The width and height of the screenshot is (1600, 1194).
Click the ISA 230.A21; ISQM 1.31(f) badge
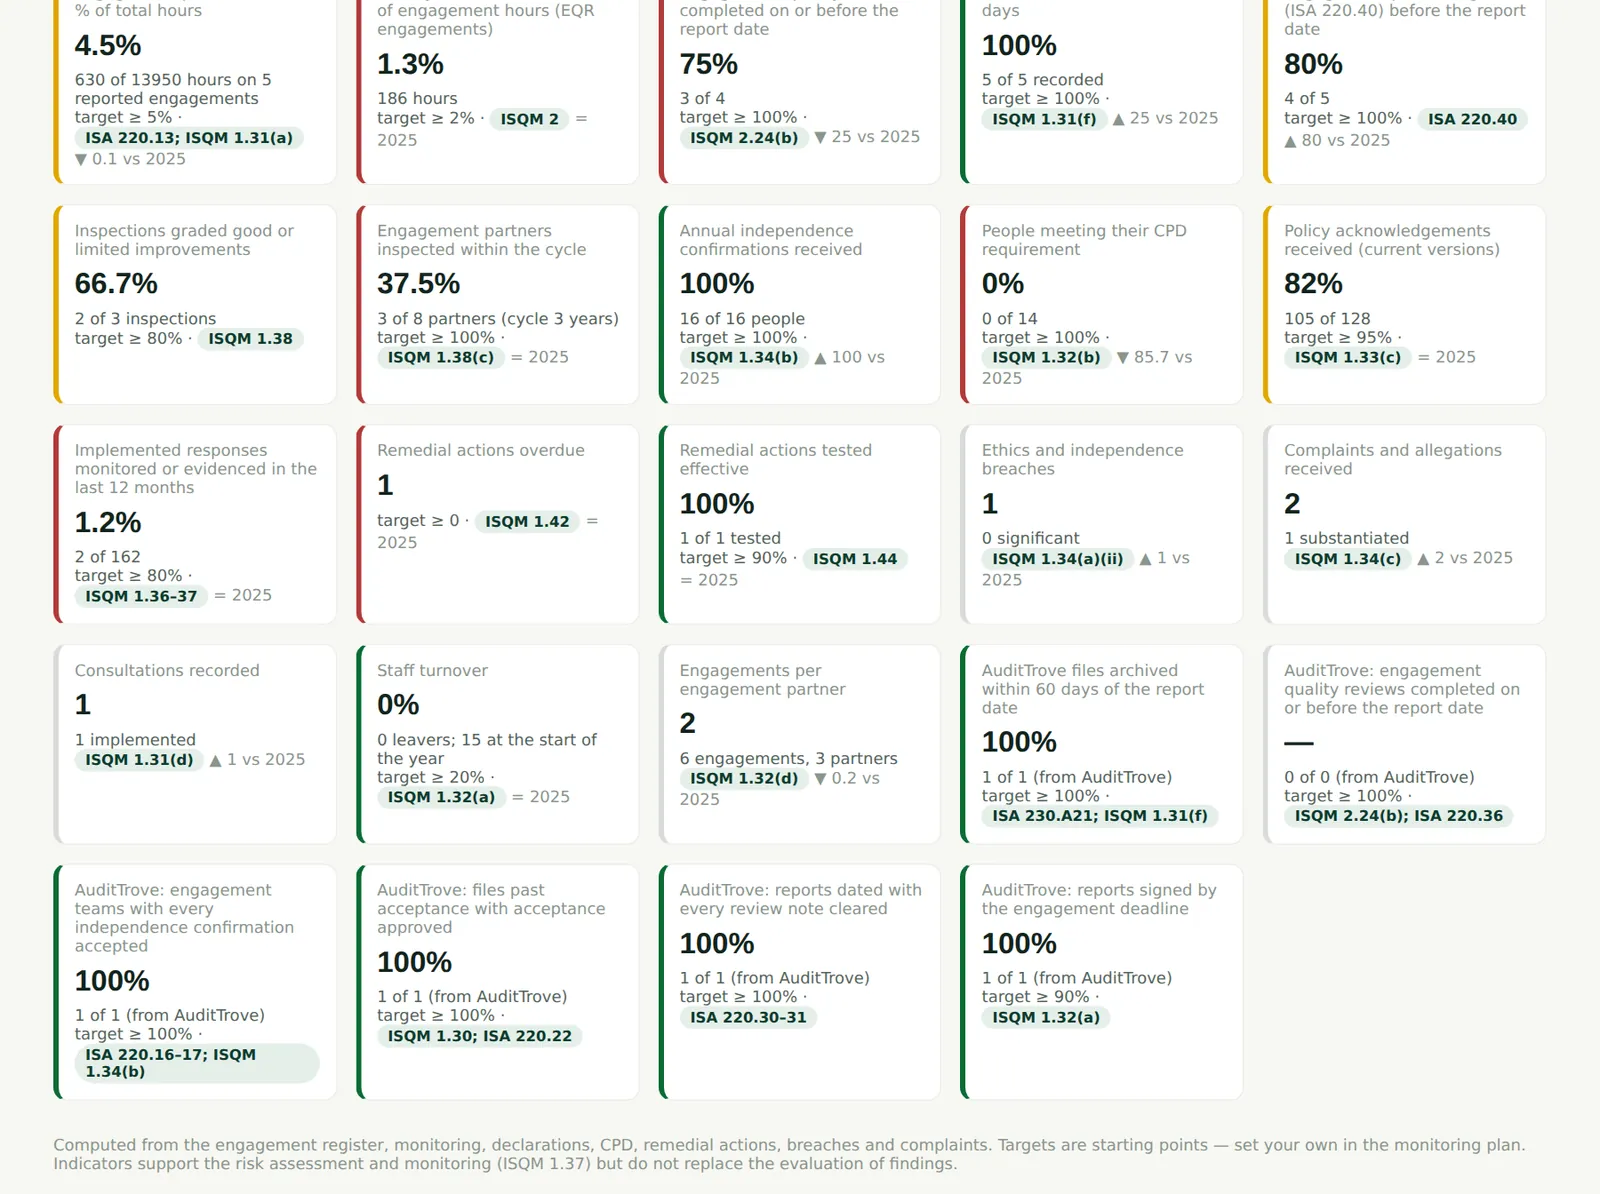click(x=1100, y=816)
